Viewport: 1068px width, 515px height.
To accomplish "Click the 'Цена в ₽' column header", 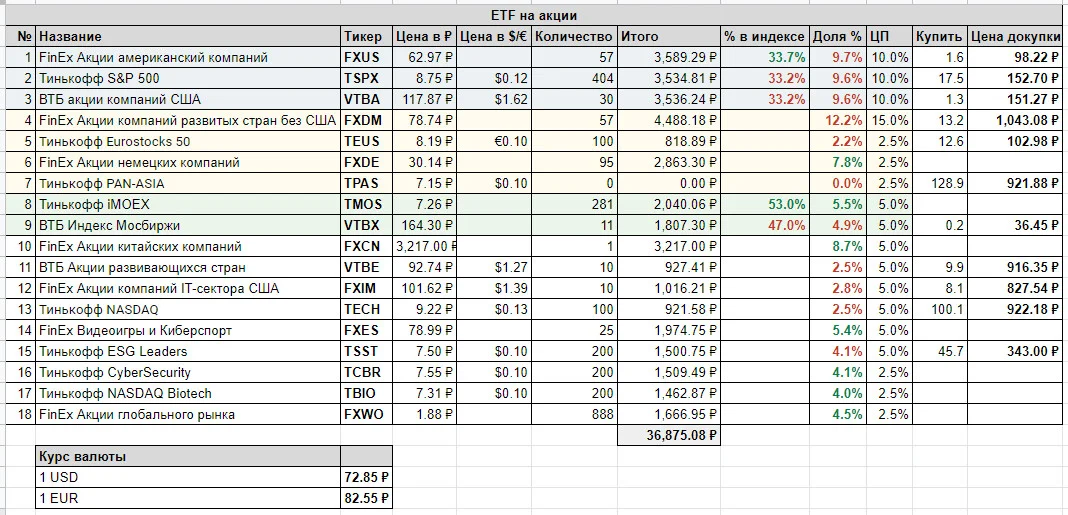I will point(424,37).
